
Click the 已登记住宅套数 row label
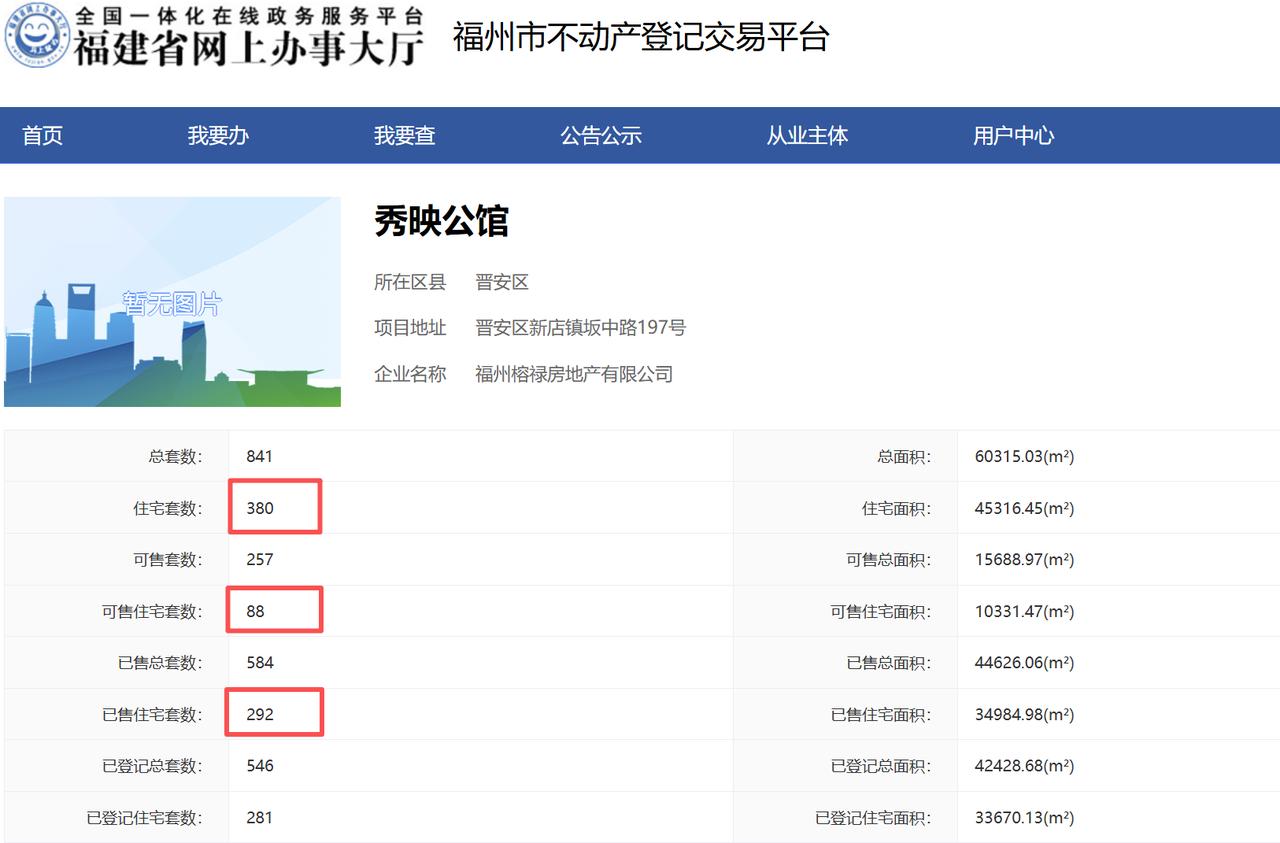[x=143, y=818]
